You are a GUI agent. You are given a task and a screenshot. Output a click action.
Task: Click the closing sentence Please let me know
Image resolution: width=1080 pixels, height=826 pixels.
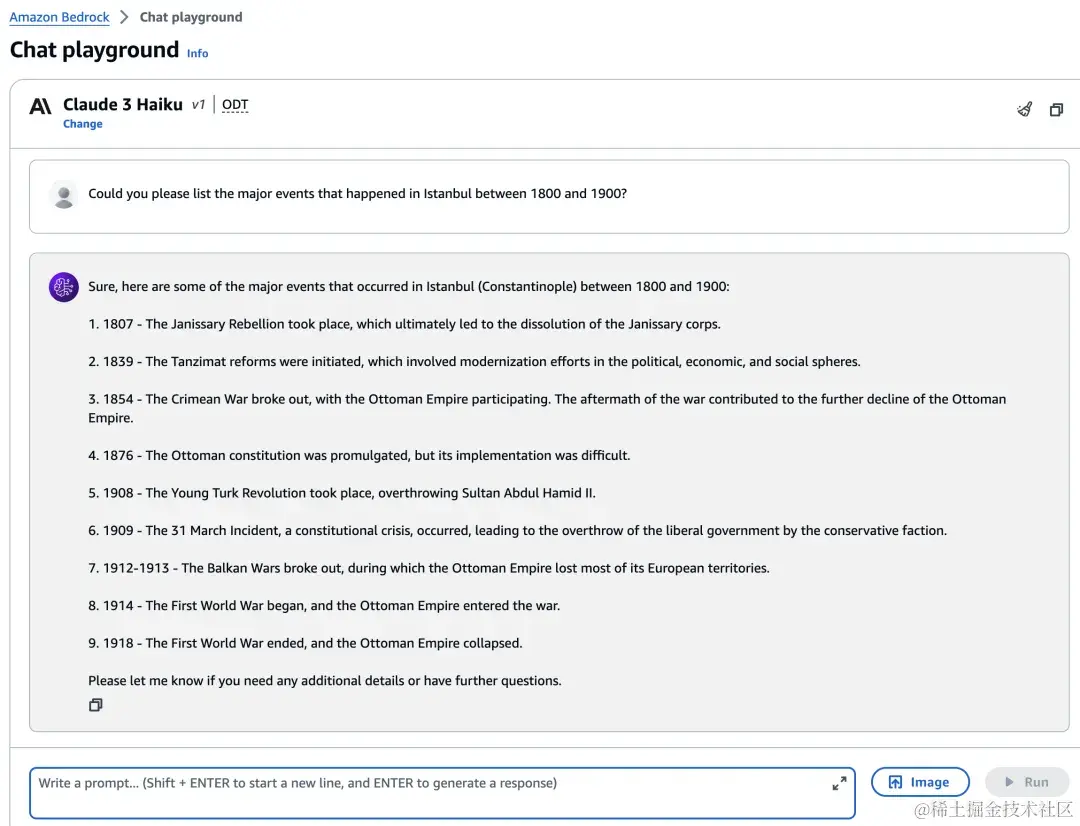(324, 681)
